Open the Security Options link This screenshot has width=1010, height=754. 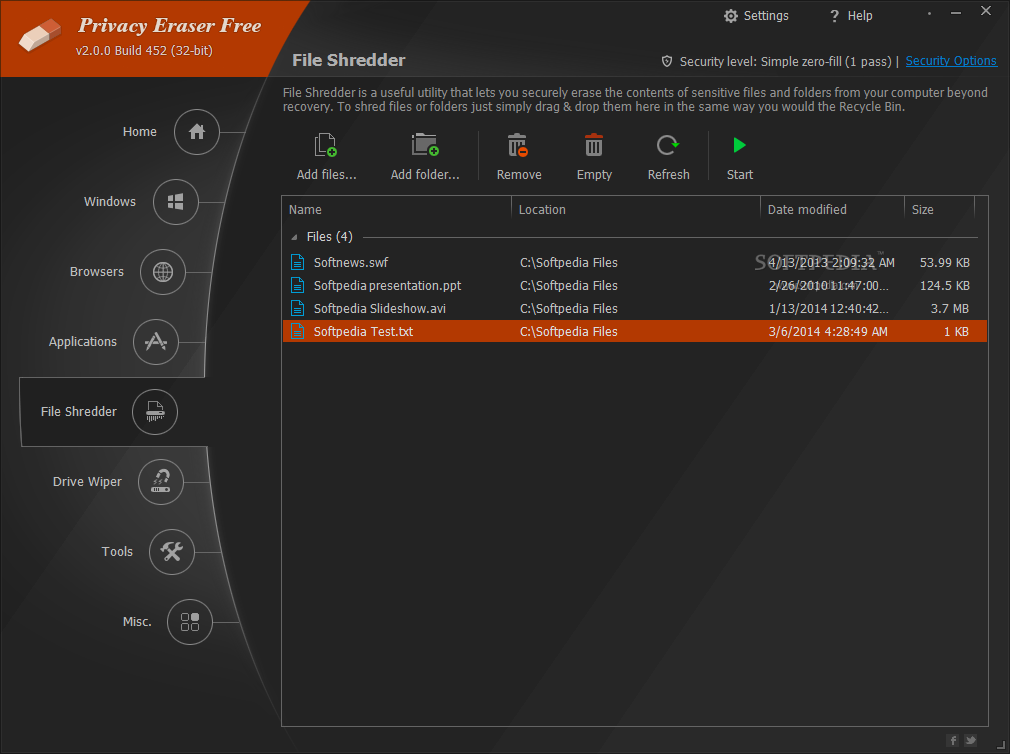(x=951, y=61)
